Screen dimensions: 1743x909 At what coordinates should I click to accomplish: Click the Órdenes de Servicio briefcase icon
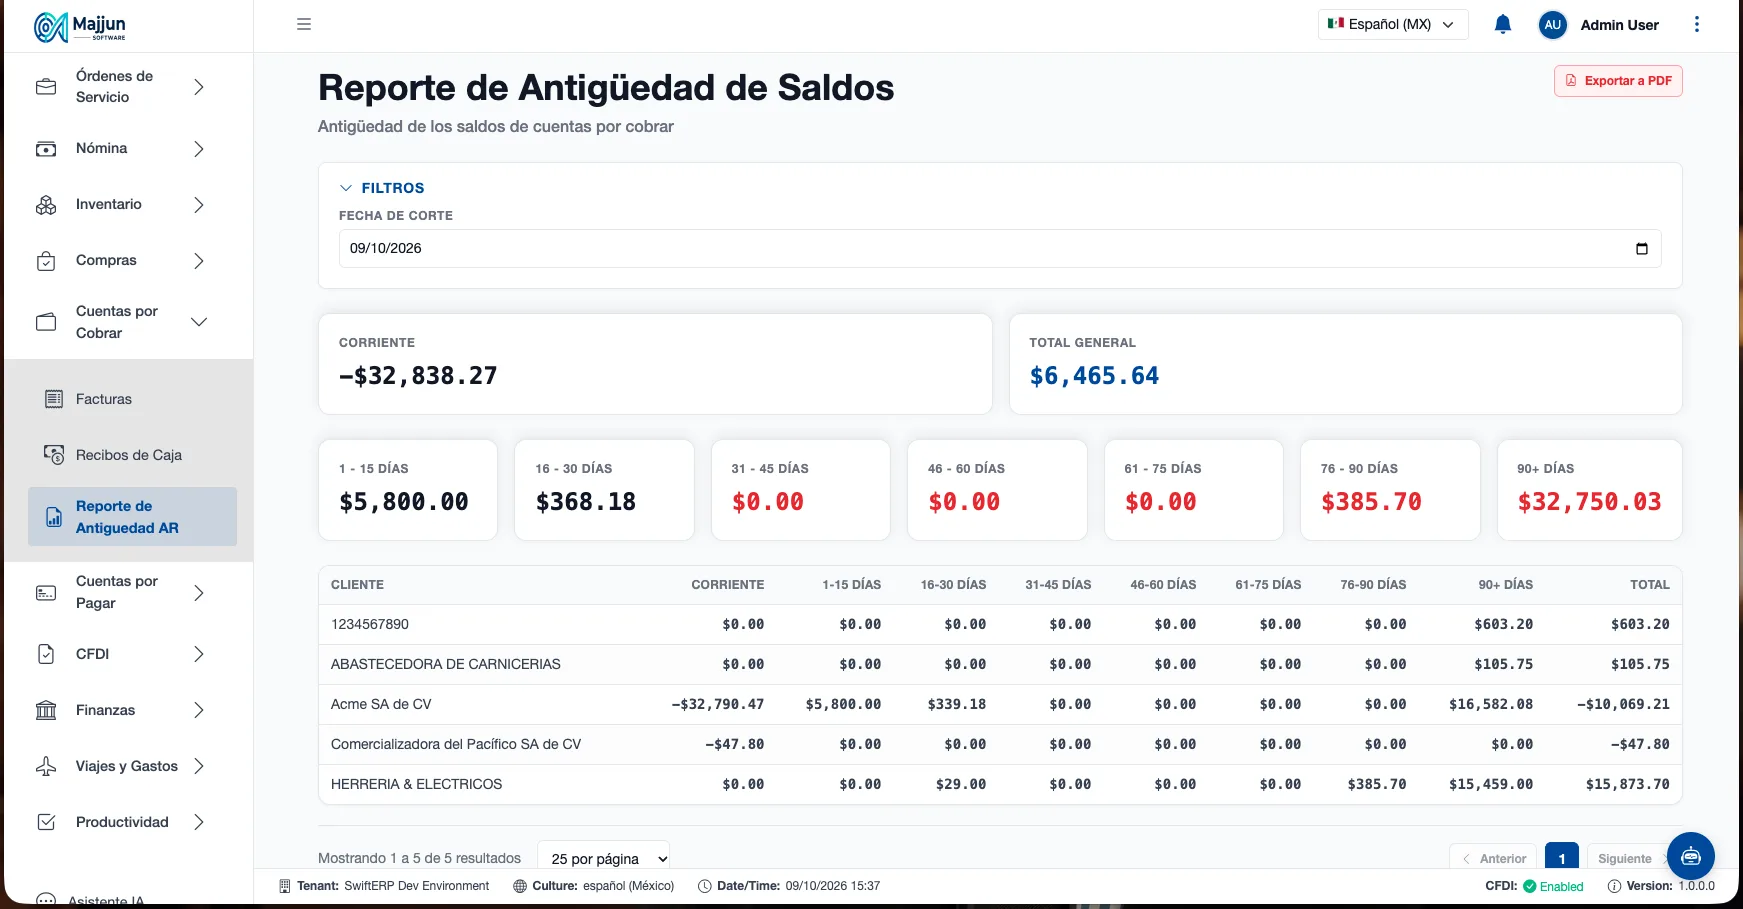tap(46, 87)
